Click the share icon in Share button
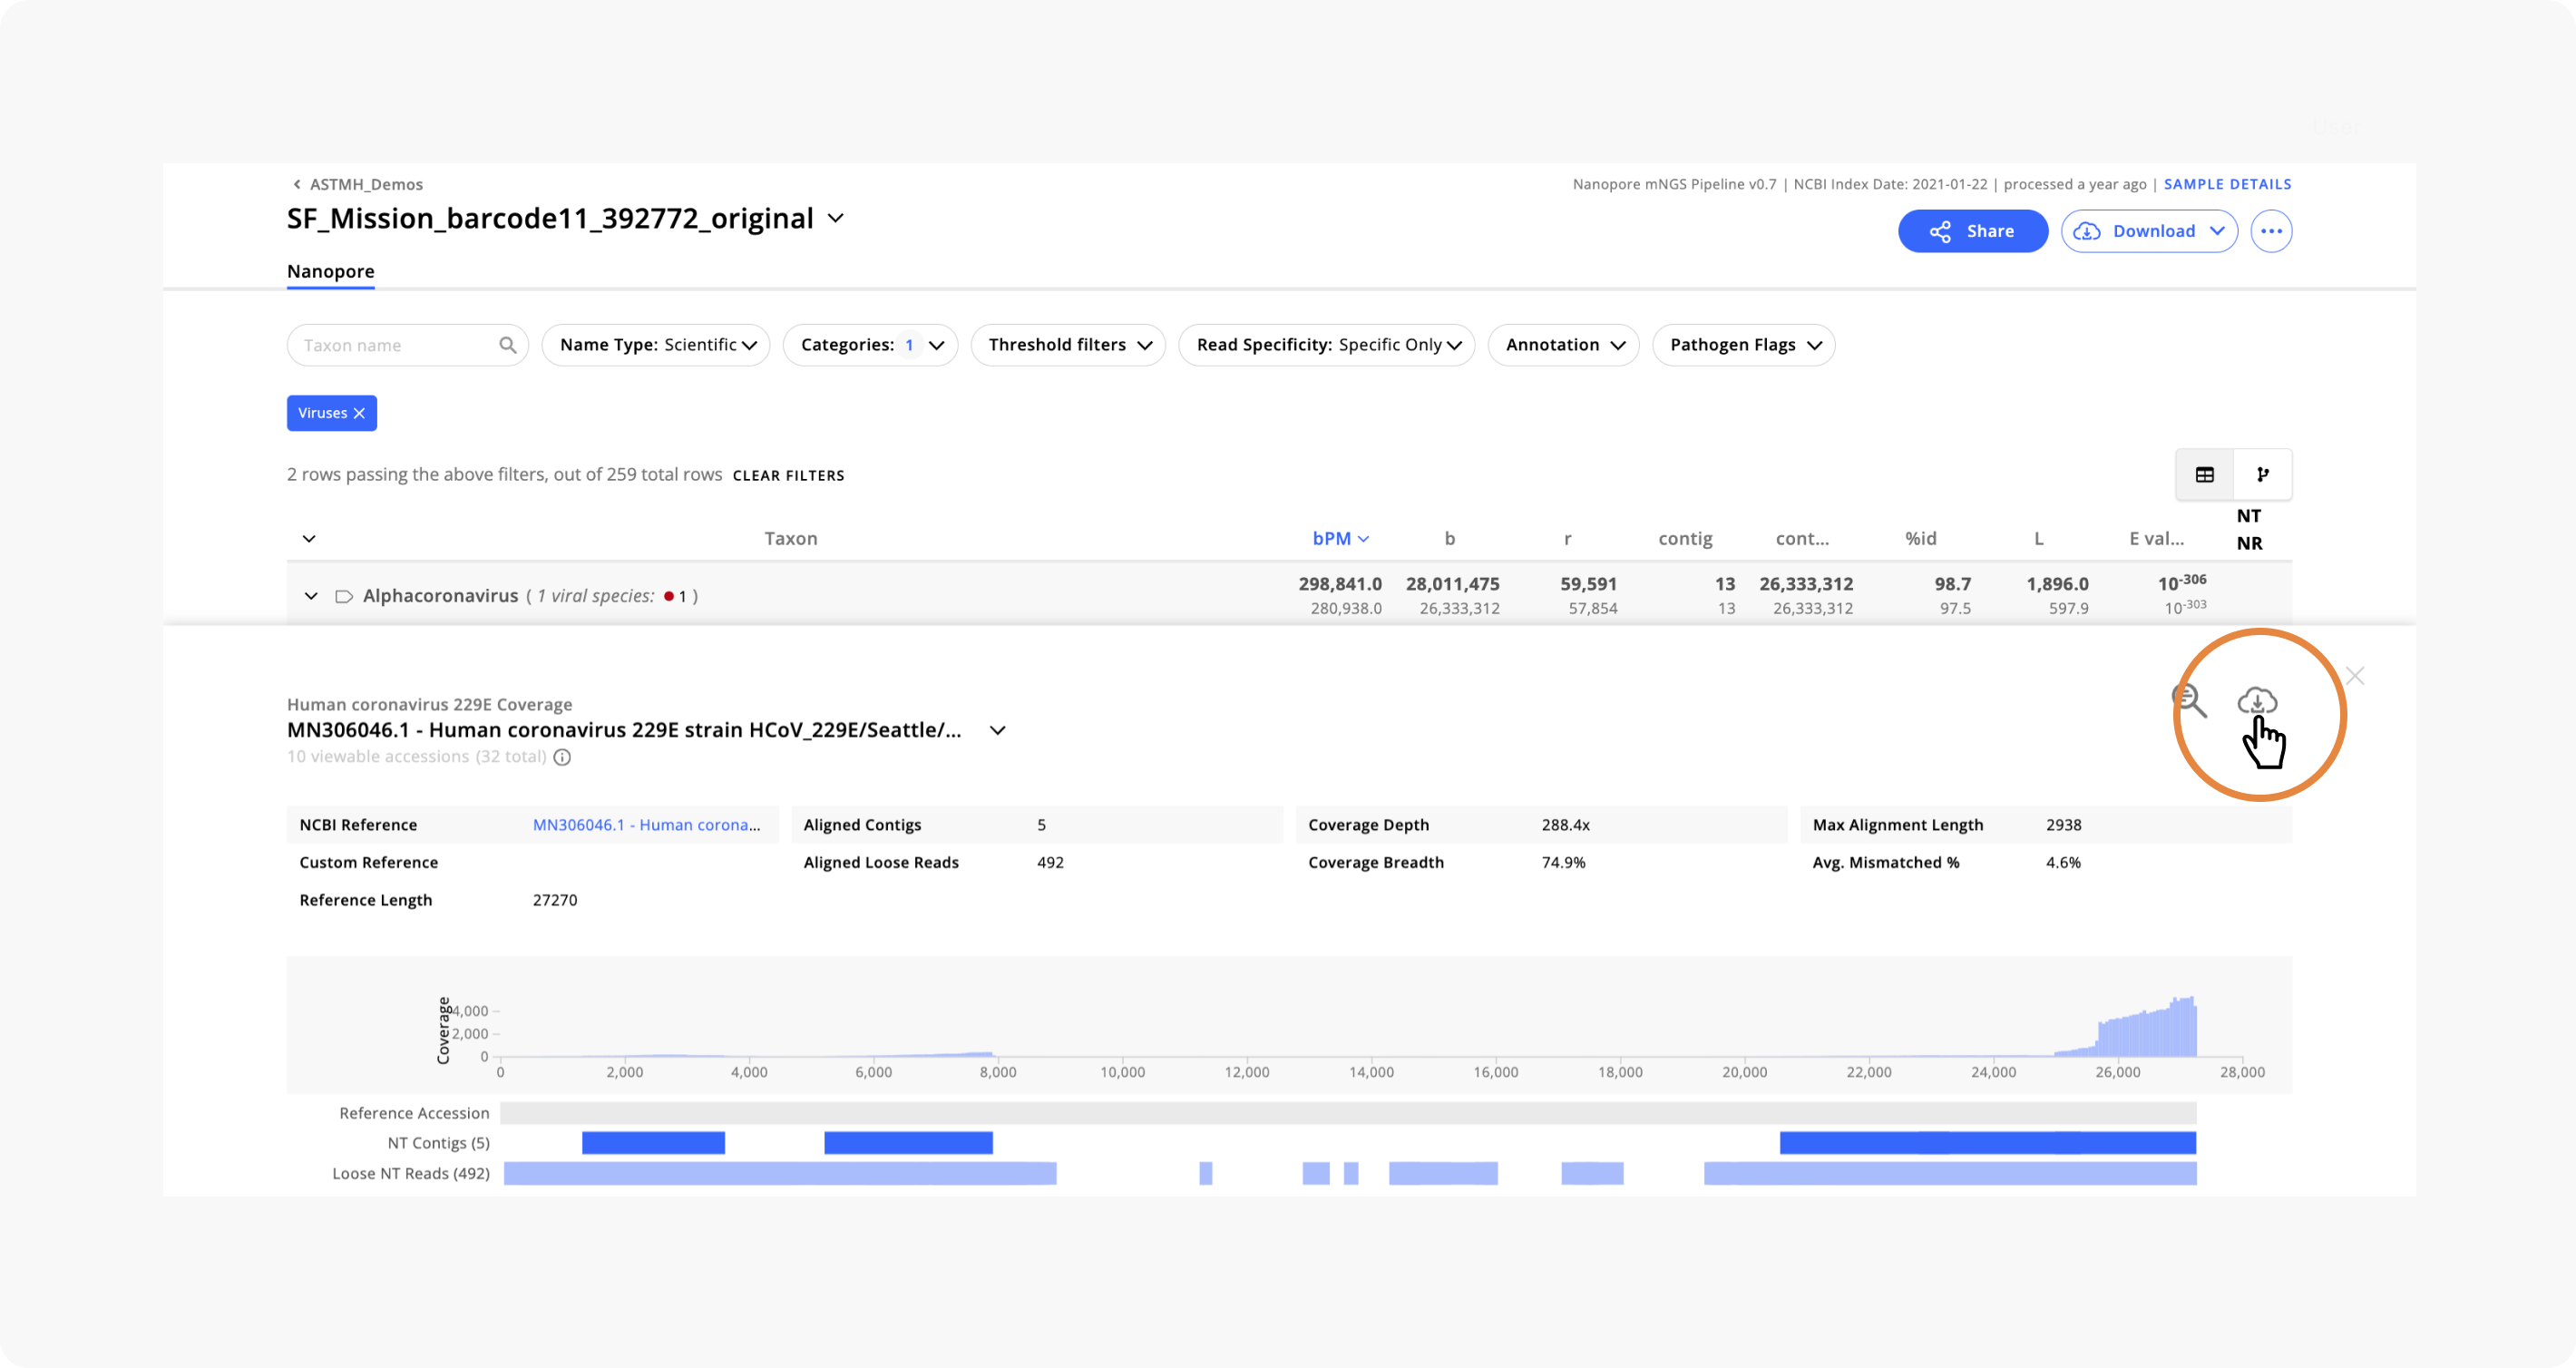Screen dimensions: 2576x1368 tap(1941, 232)
